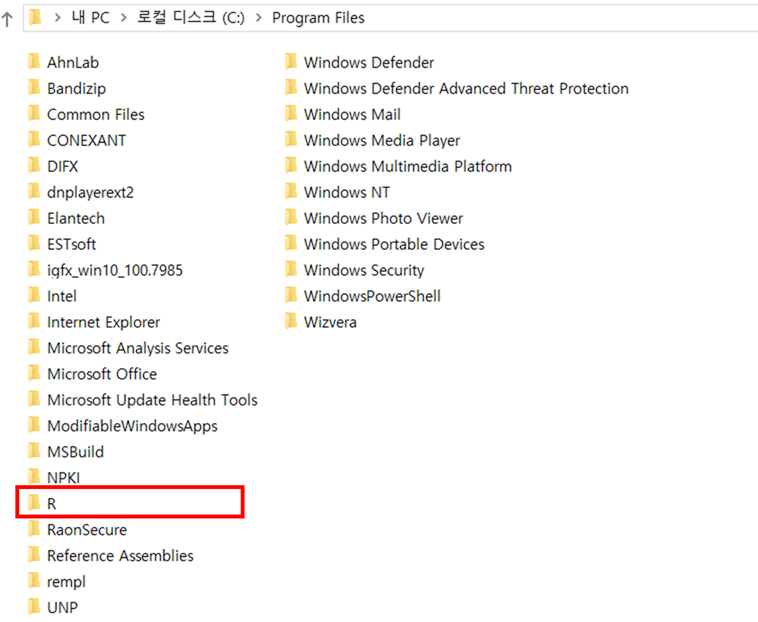
Task: Select the Windows Mail folder icon
Action: point(291,114)
